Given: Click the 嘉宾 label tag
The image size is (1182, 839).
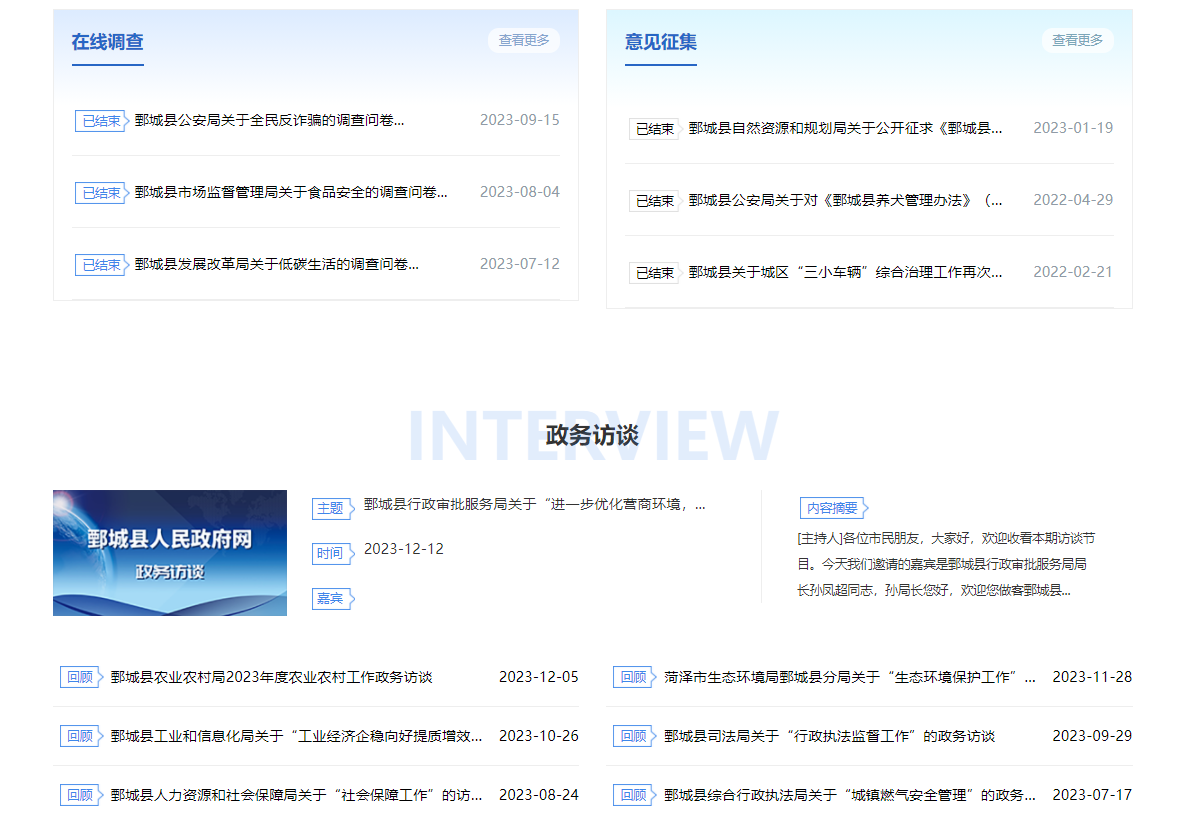Looking at the screenshot, I should (332, 599).
